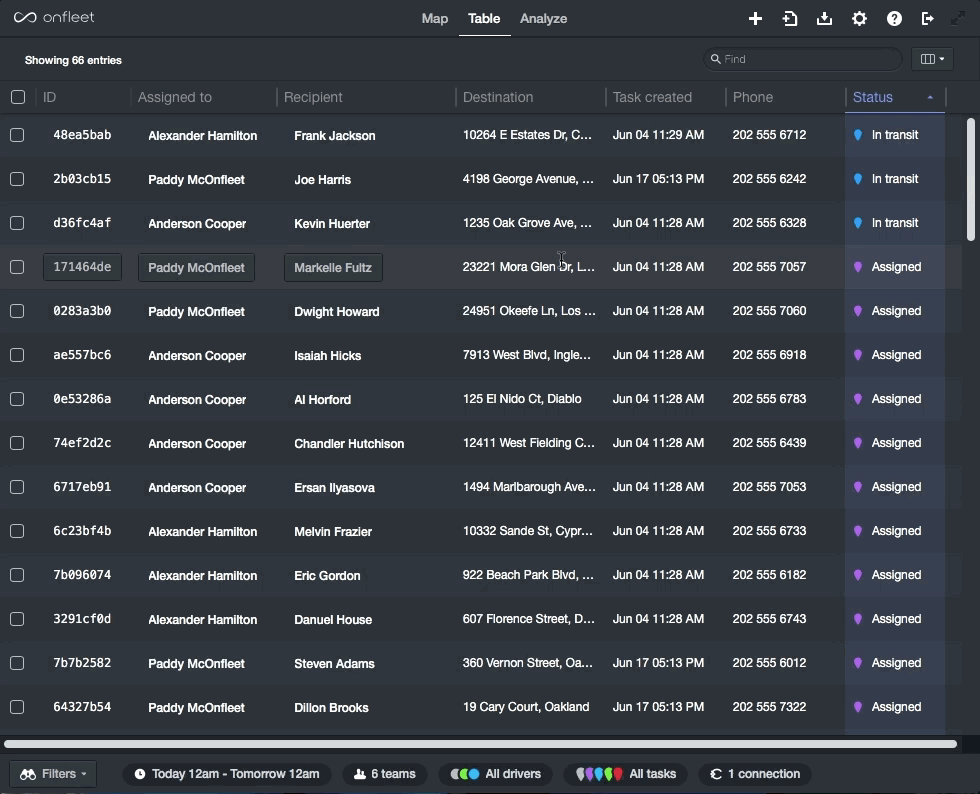Click the clock icon in time filter
980x794 pixels.
click(140, 774)
